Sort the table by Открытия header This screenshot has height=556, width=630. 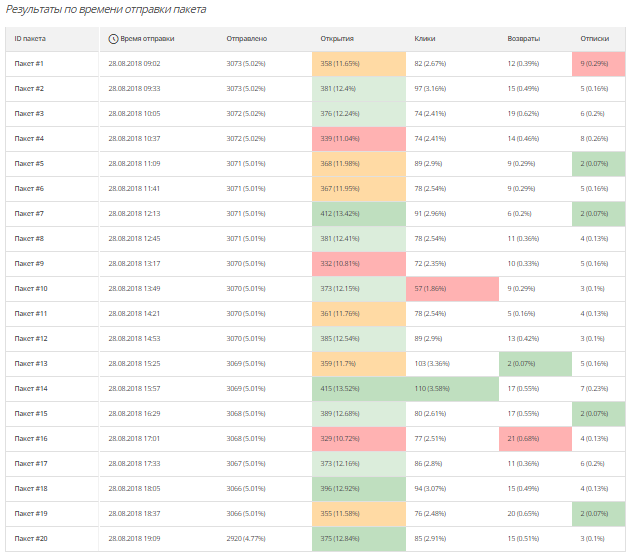click(x=337, y=39)
